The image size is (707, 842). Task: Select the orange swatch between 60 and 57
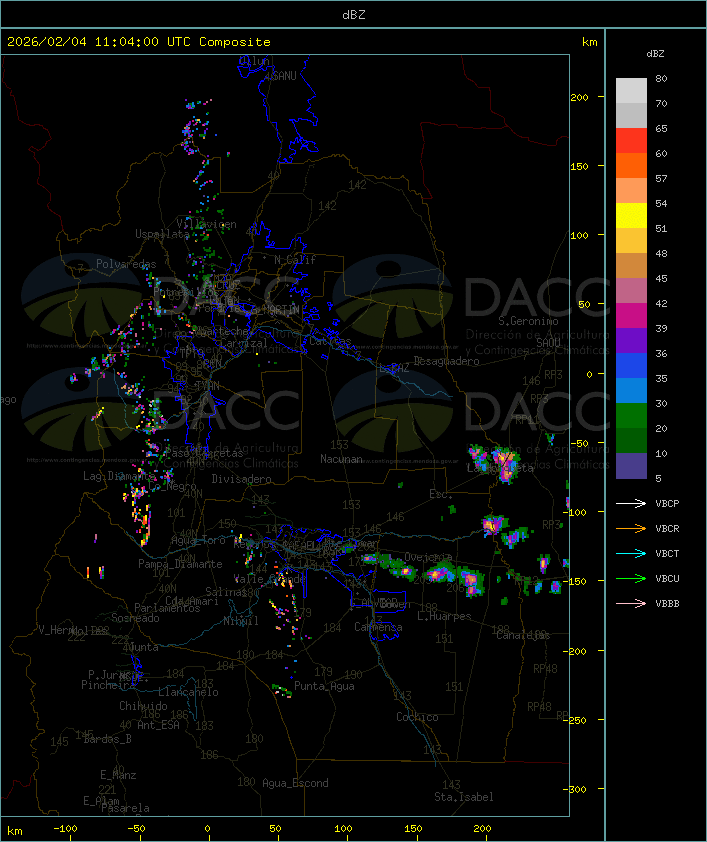pyautogui.click(x=631, y=165)
